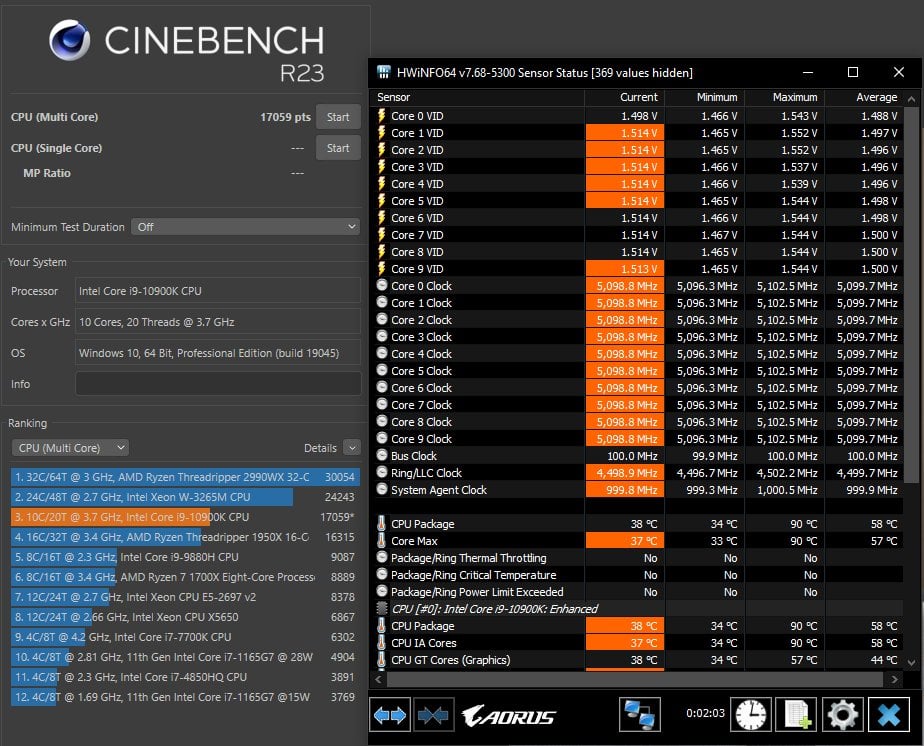924x746 pixels.
Task: Open the CPU (Multi Core) ranking dropdown
Action: [70, 448]
